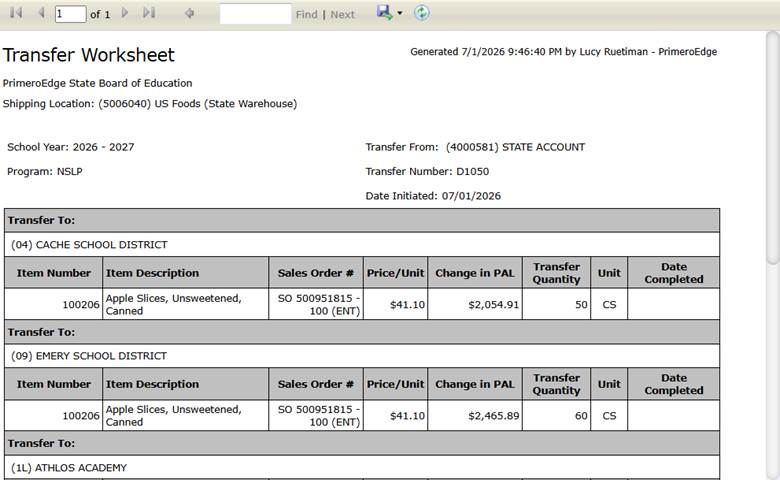Viewport: 780px width, 480px height.
Task: Click Transfer Quantity header in Emery table
Action: [557, 384]
